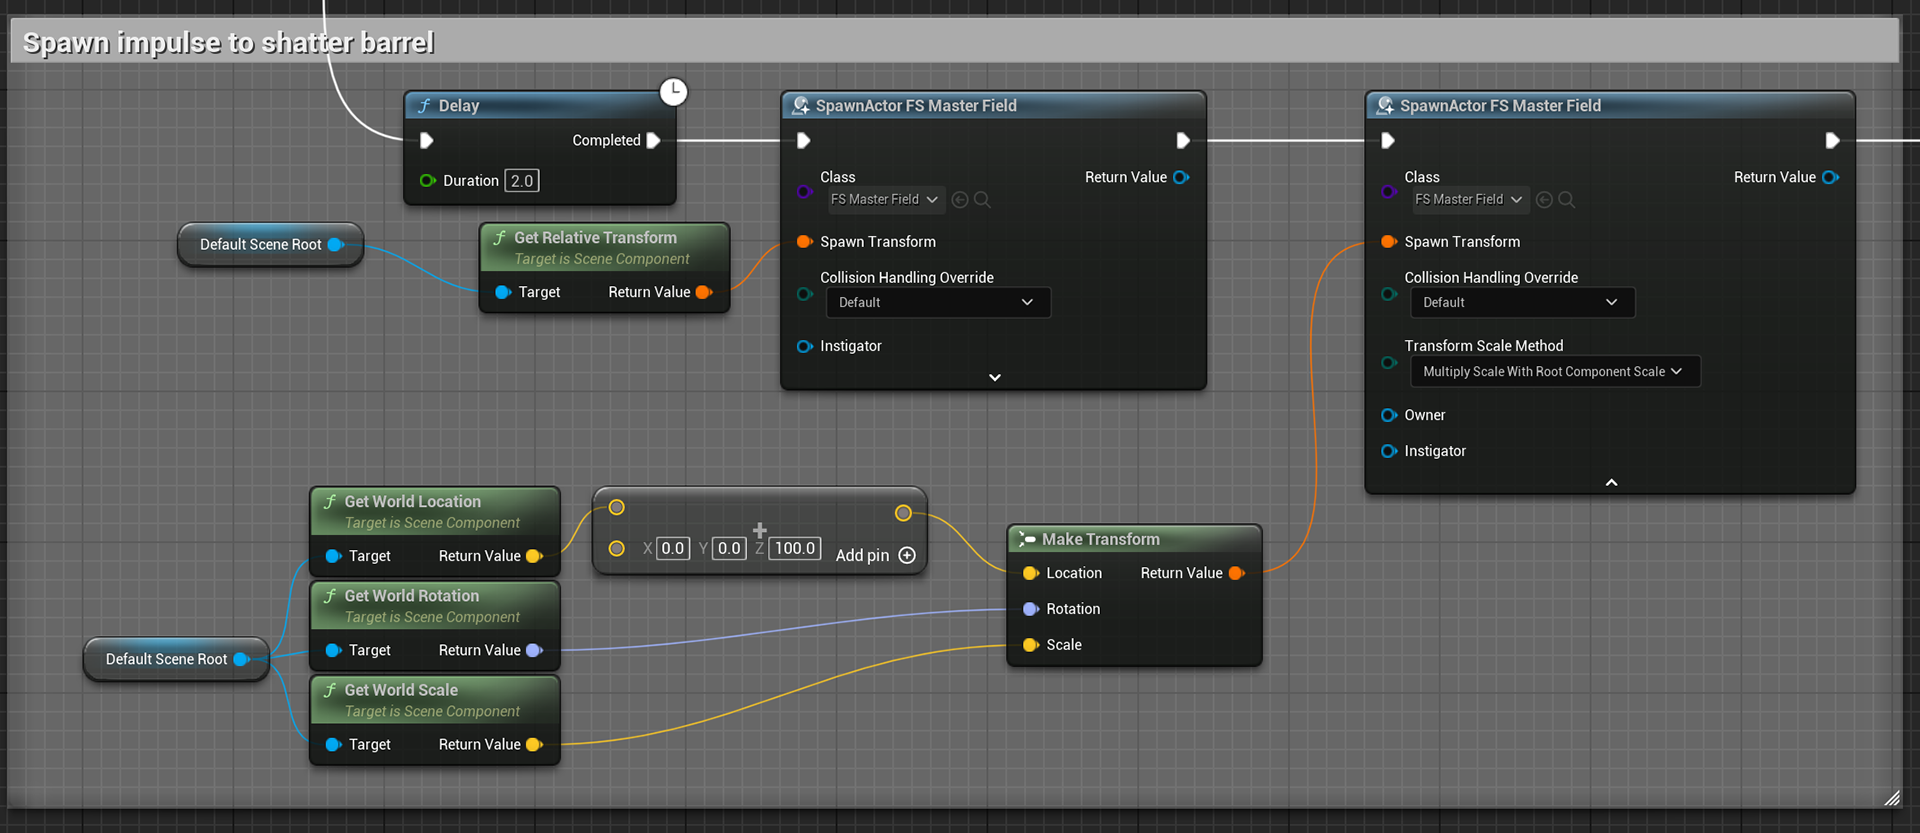Screen dimensions: 1920x833
Task: Click add node top input vector pin
Action: (x=617, y=508)
